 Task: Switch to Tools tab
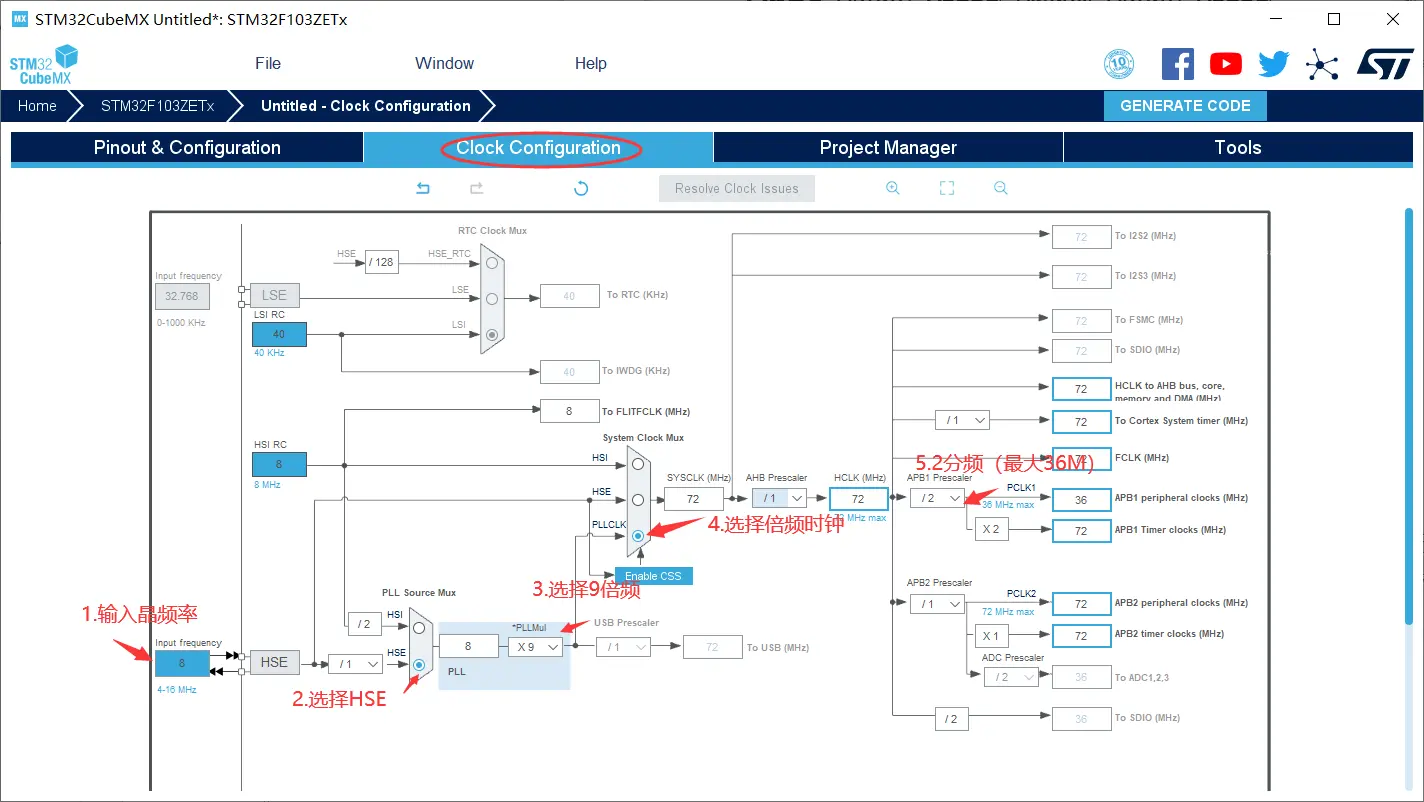click(x=1238, y=147)
